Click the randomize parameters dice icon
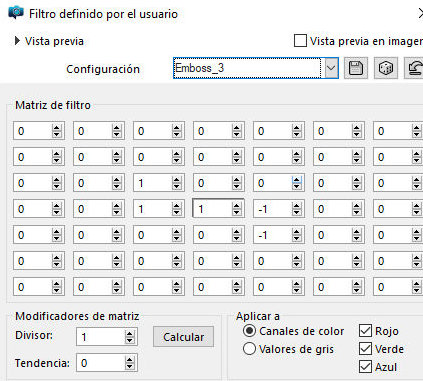Image resolution: width=423 pixels, height=381 pixels. [x=386, y=68]
